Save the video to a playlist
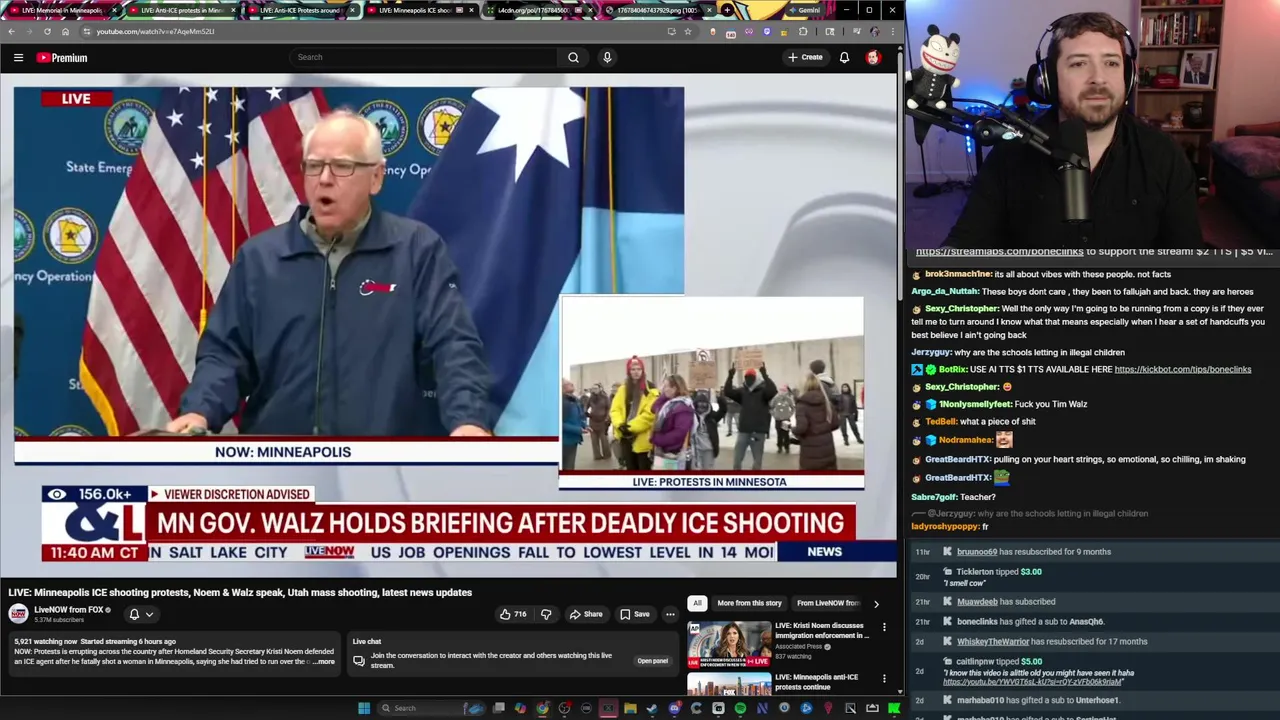 [x=634, y=614]
